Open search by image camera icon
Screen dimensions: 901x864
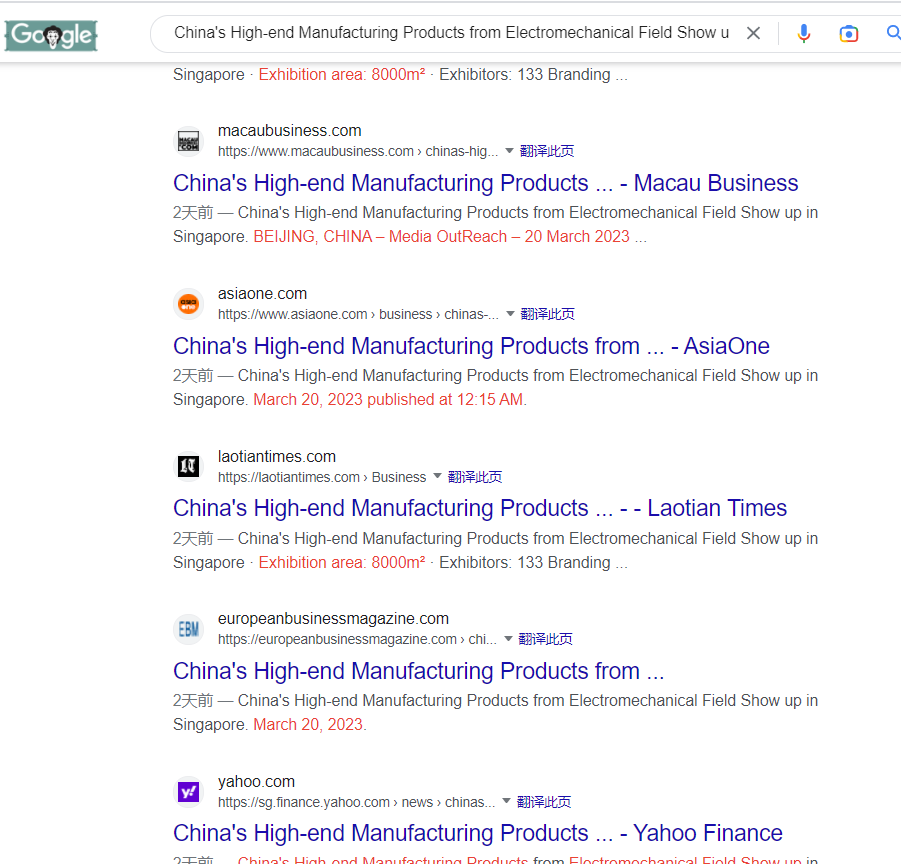point(849,33)
